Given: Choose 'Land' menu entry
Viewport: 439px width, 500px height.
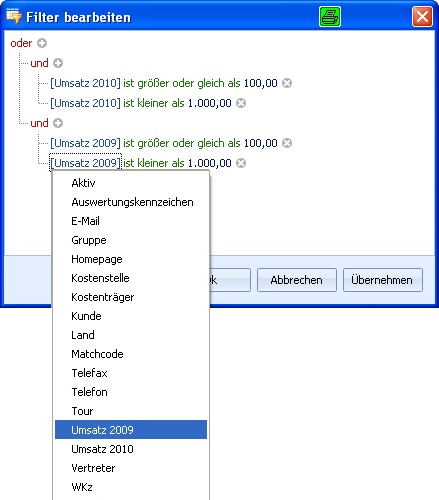Looking at the screenshot, I should click(x=131, y=335).
